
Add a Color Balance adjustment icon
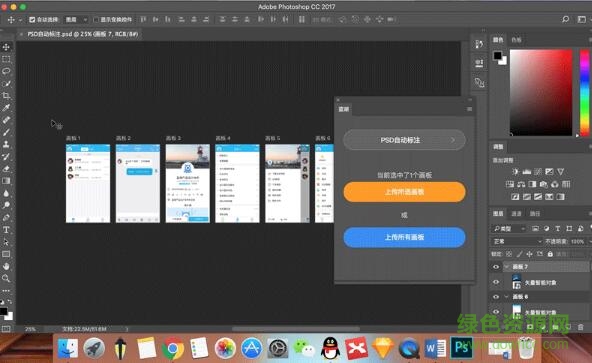point(521,184)
